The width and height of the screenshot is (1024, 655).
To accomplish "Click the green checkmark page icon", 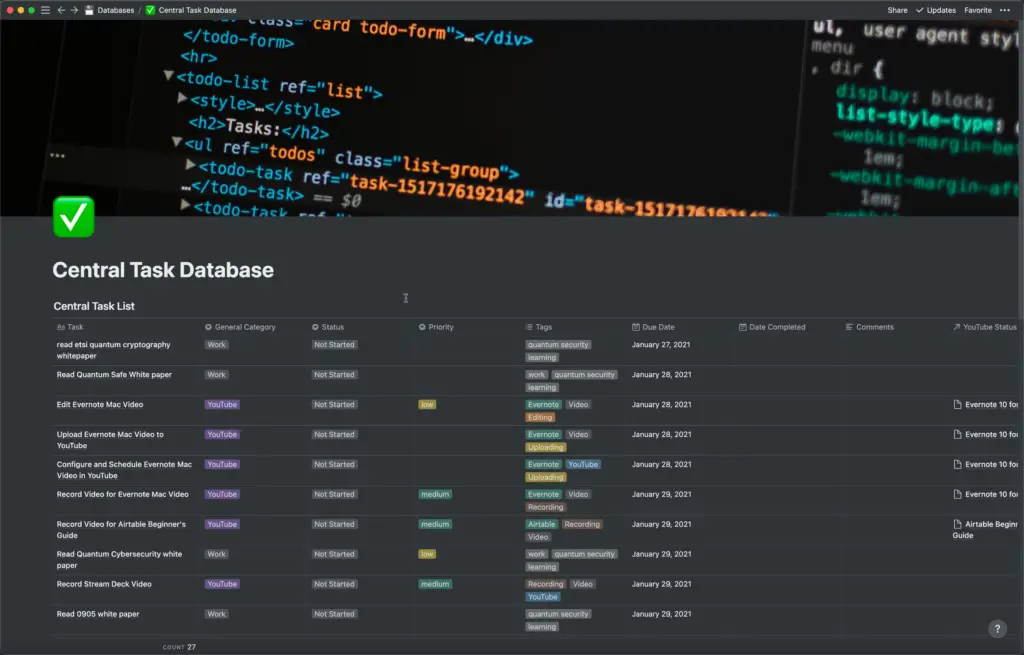I will (x=73, y=217).
